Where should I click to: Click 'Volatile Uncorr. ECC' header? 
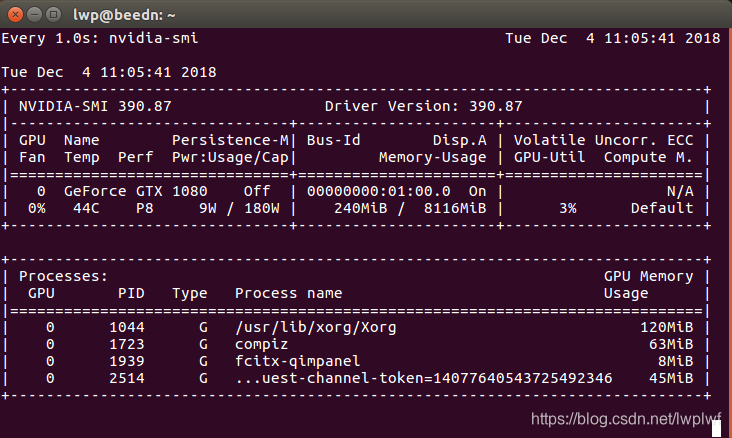pos(604,140)
